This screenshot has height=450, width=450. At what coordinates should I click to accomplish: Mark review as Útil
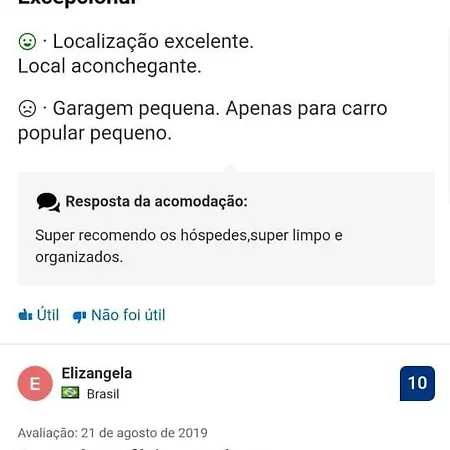39,315
